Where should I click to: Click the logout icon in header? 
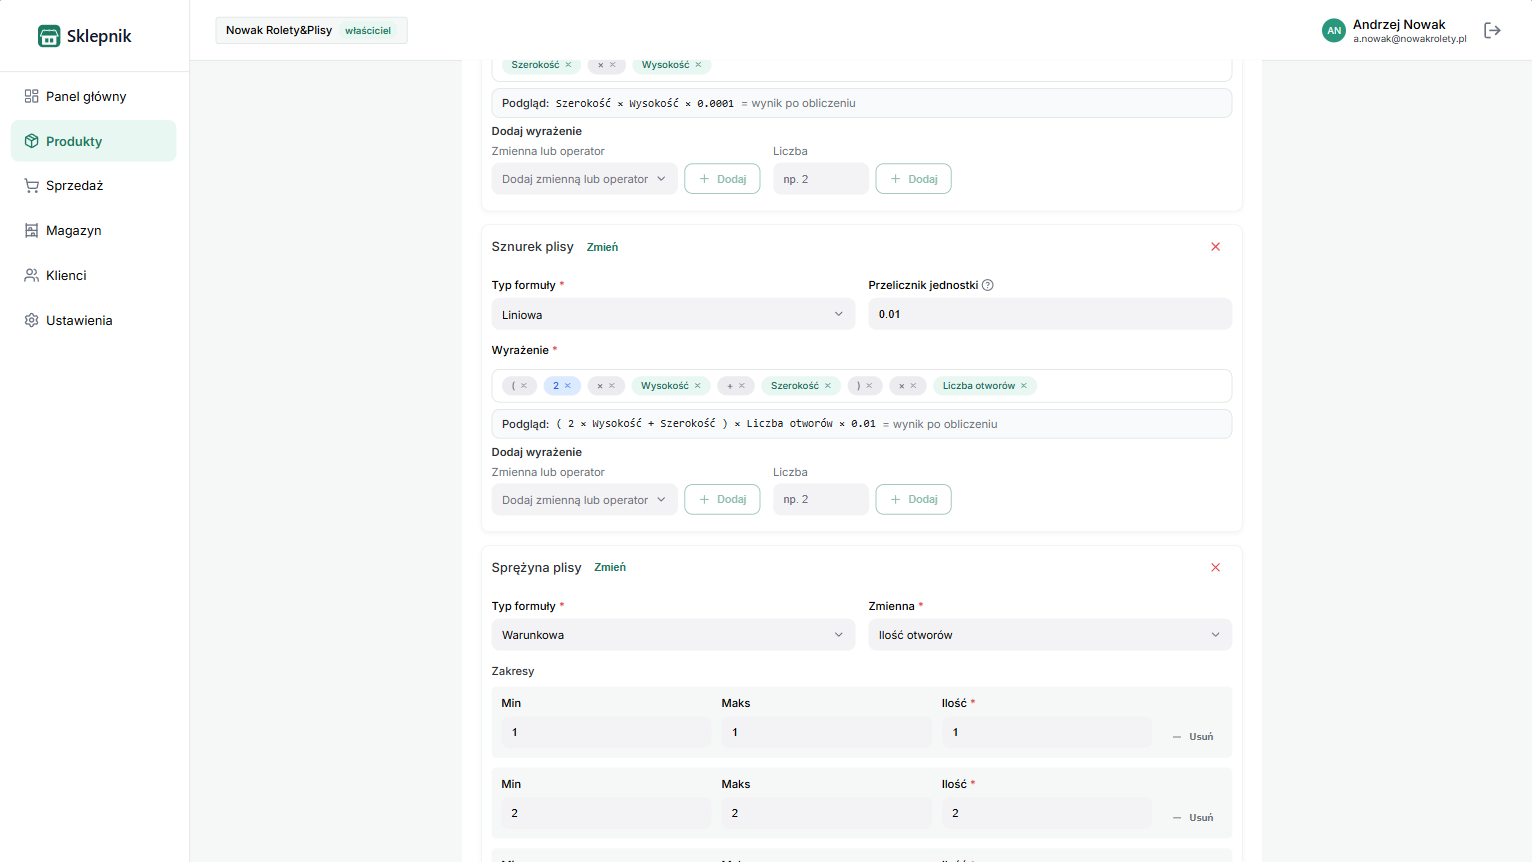1492,30
